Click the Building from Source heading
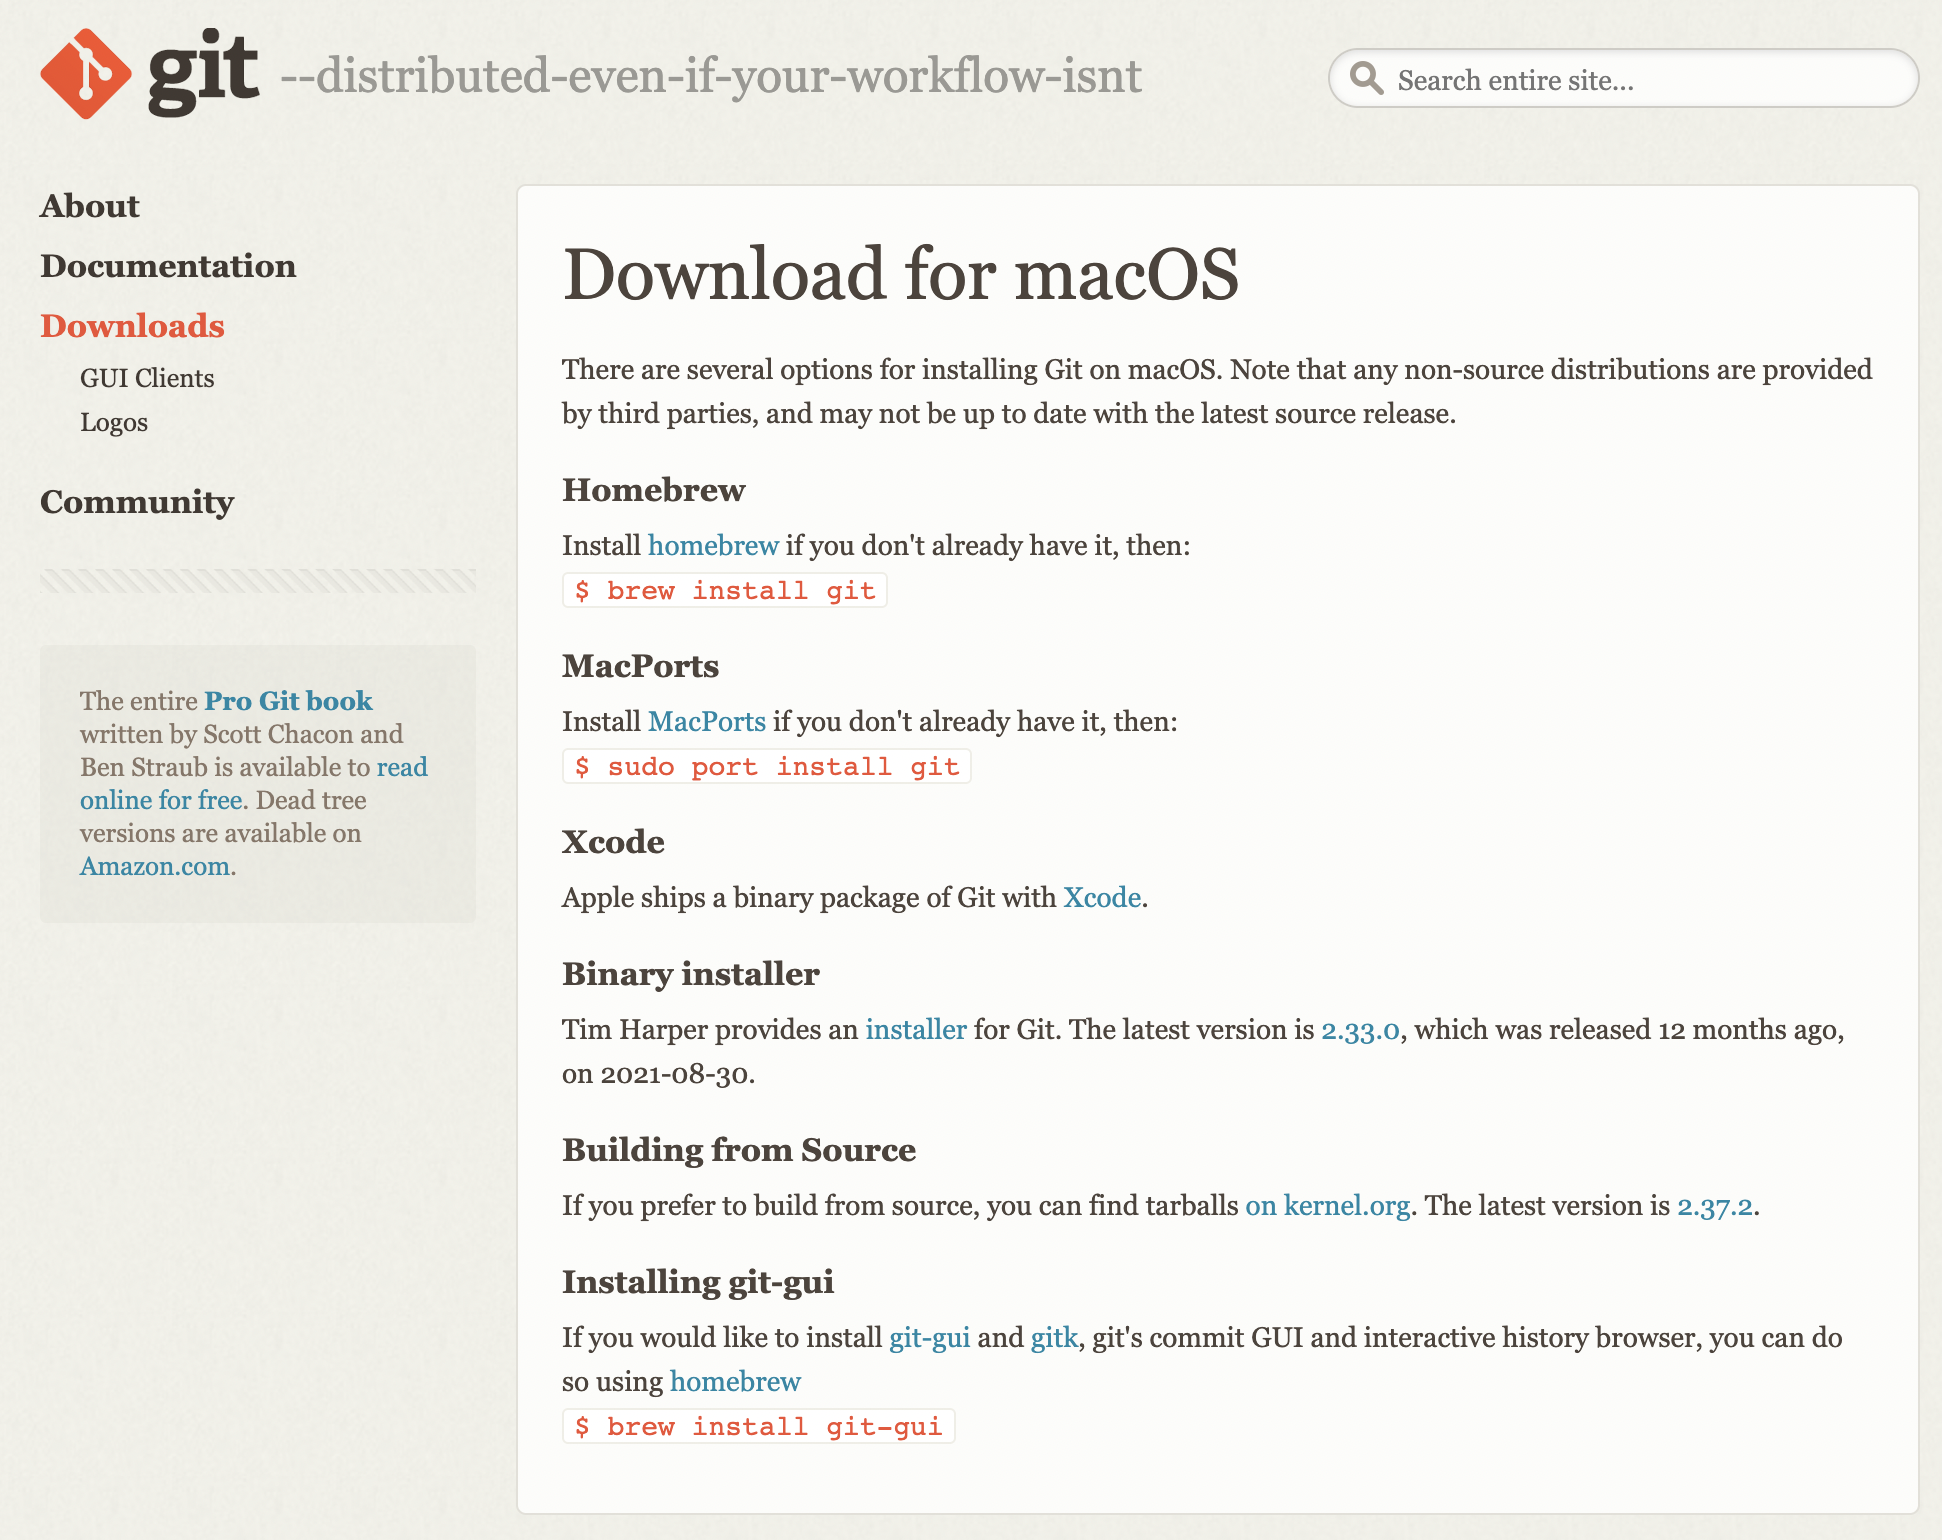Viewport: 1942px width, 1540px height. 739,1150
